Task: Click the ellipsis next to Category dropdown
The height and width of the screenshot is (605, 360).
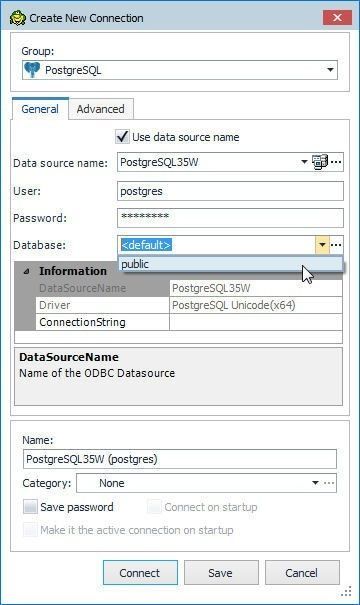Action: (x=329, y=483)
